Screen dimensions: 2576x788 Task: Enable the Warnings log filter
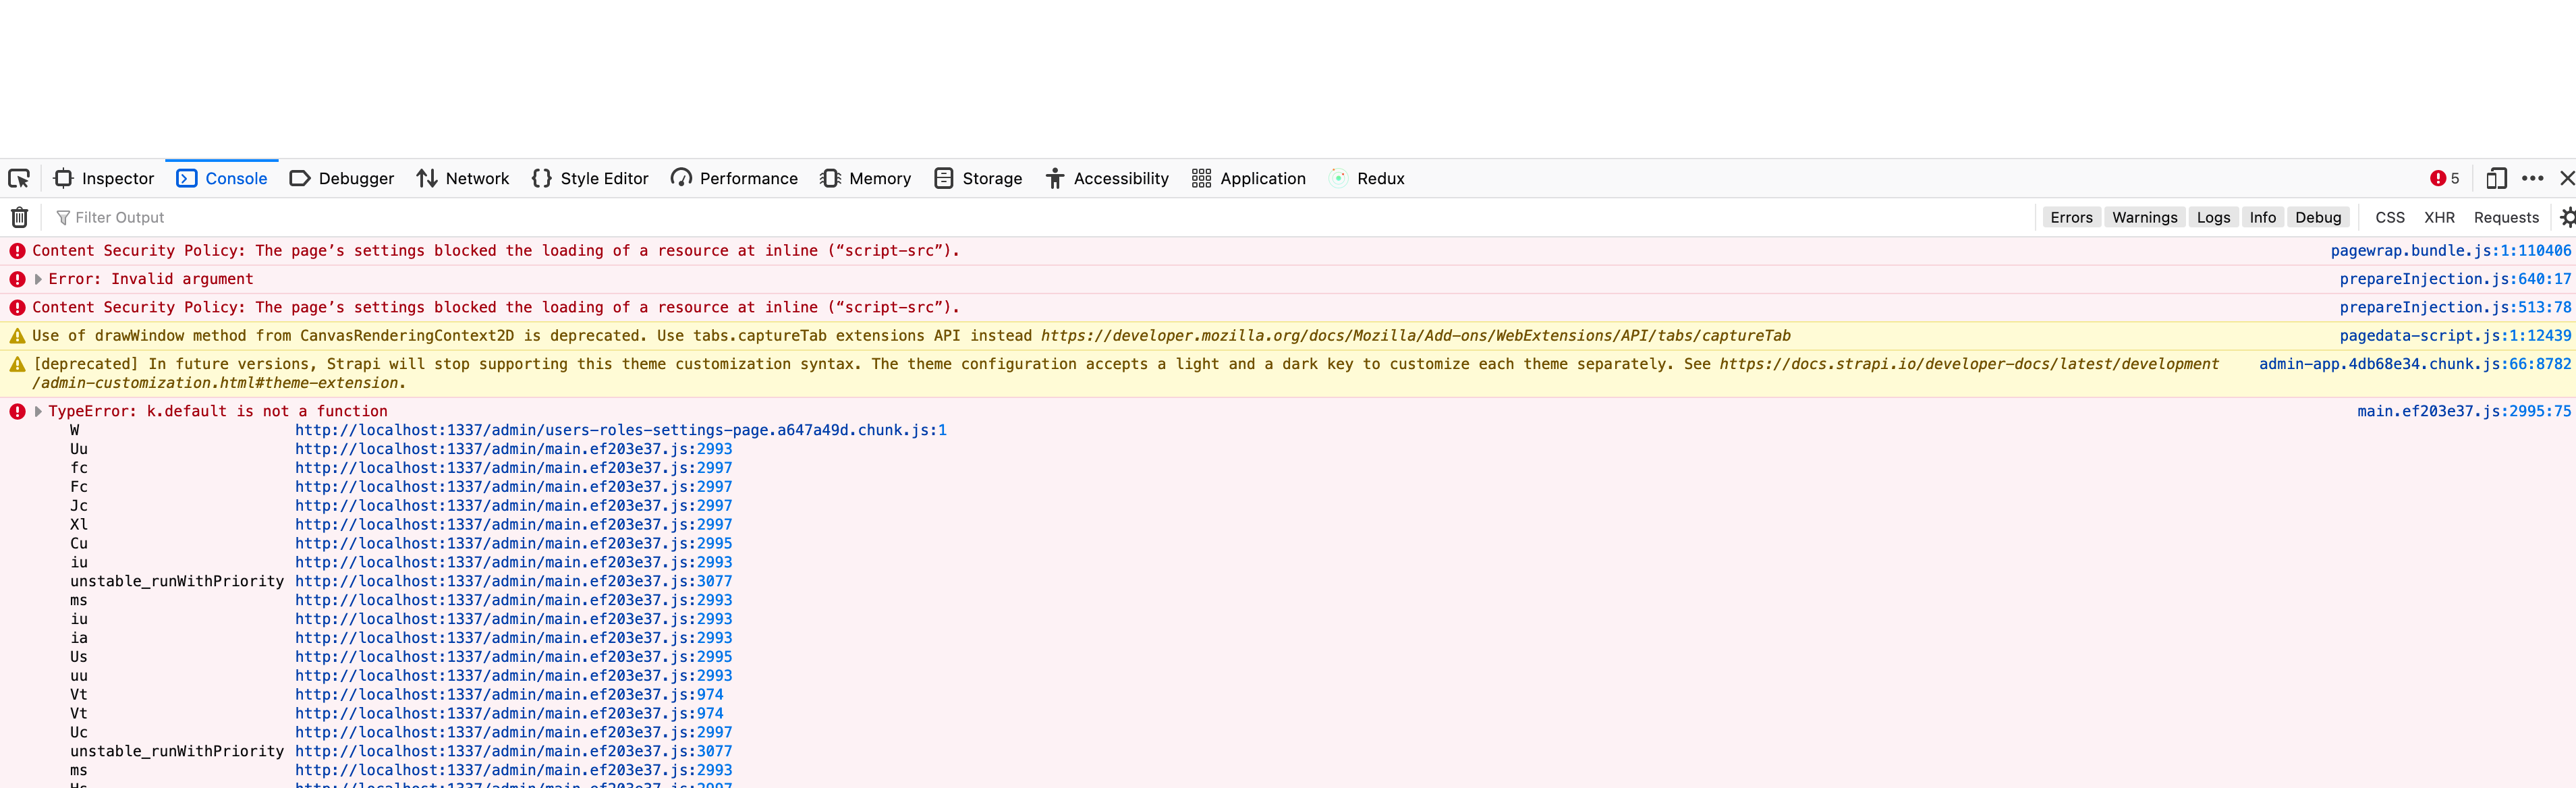pos(2144,217)
